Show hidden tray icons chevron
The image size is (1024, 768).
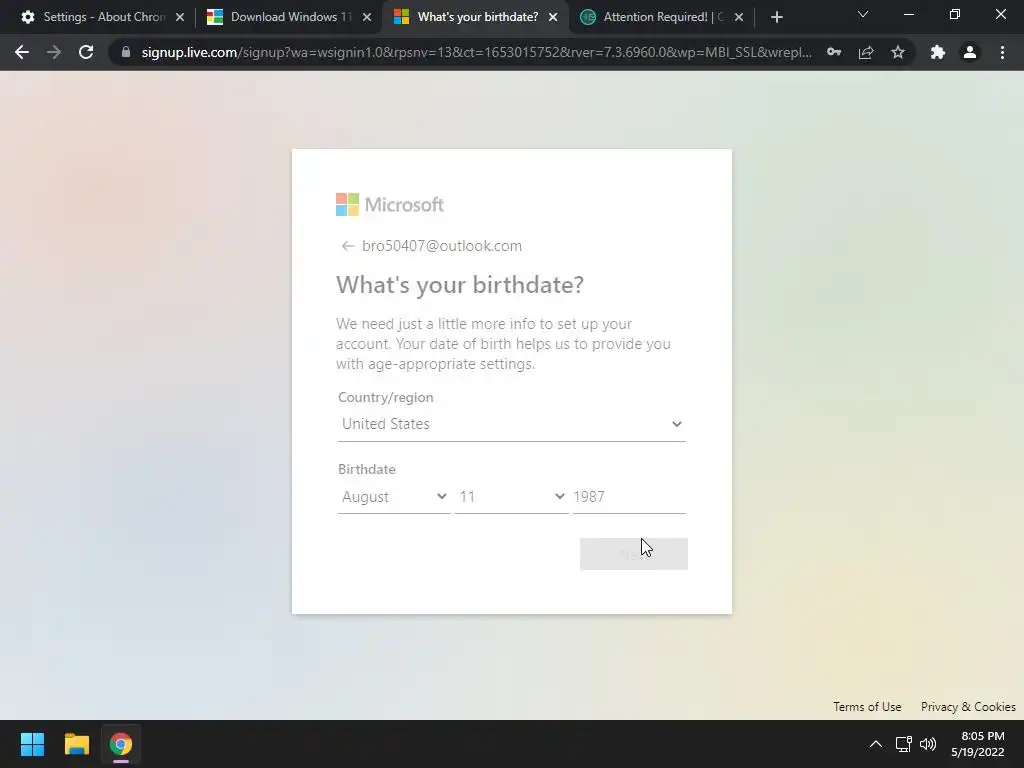pos(876,744)
